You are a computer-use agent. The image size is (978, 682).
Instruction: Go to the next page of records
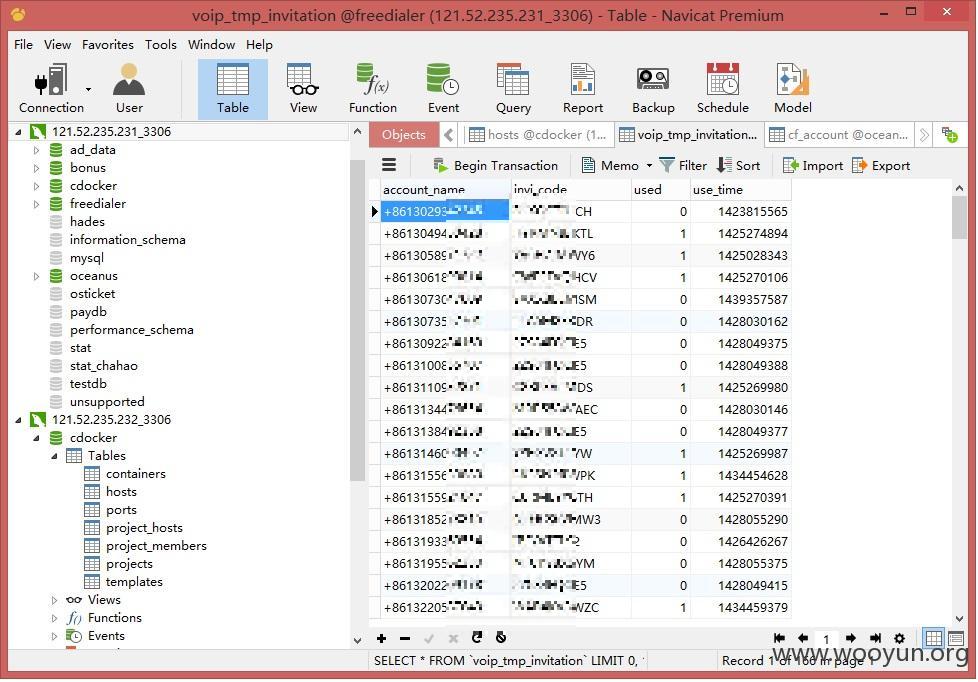point(851,638)
